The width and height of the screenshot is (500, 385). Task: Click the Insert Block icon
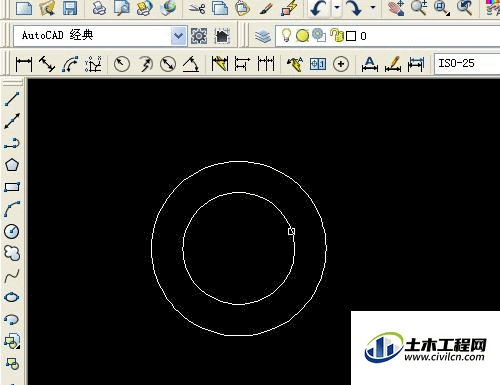coord(12,341)
